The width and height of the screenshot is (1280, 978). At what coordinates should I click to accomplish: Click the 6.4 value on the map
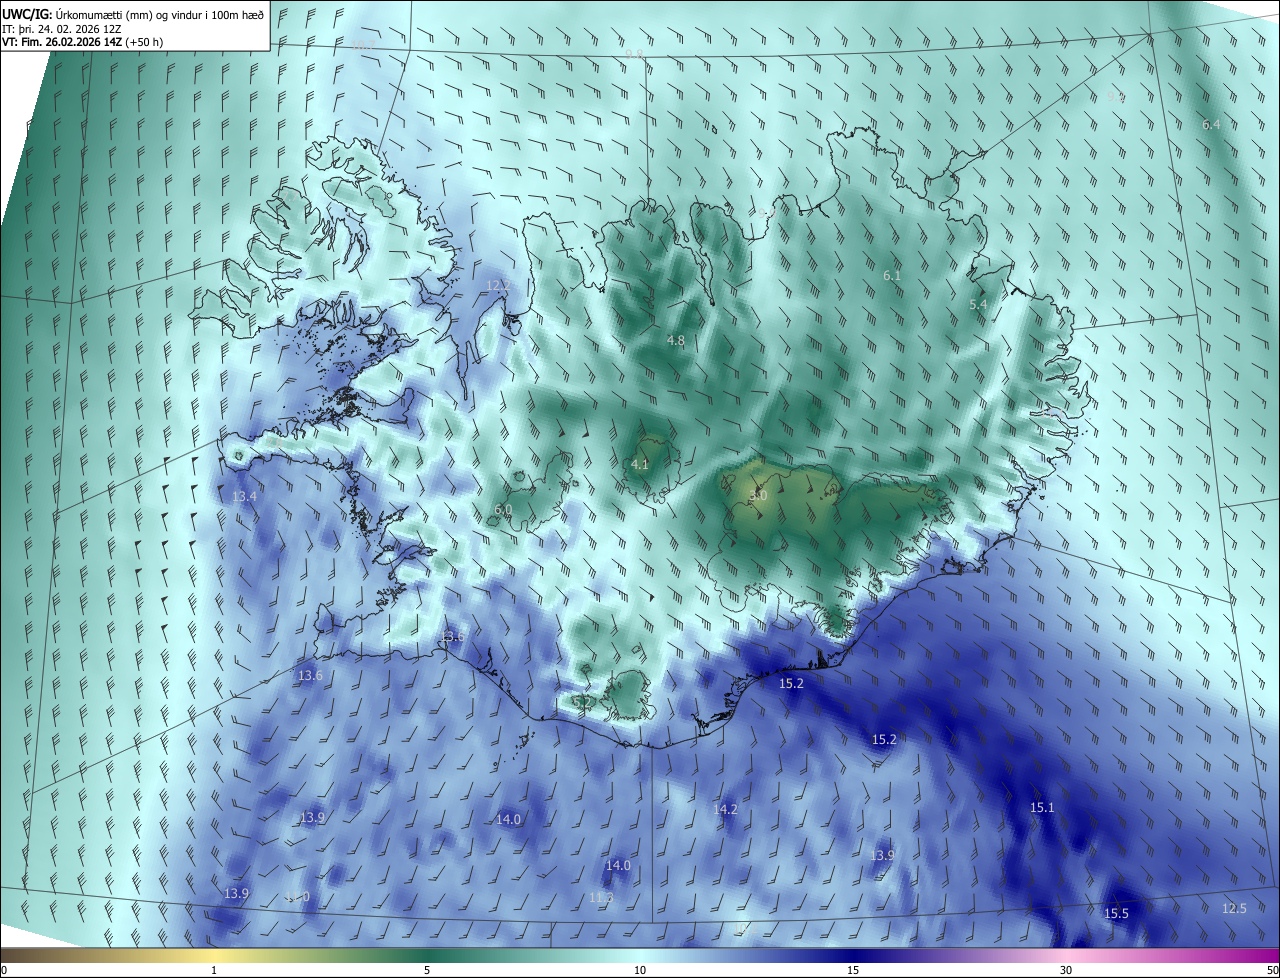[x=1211, y=125]
